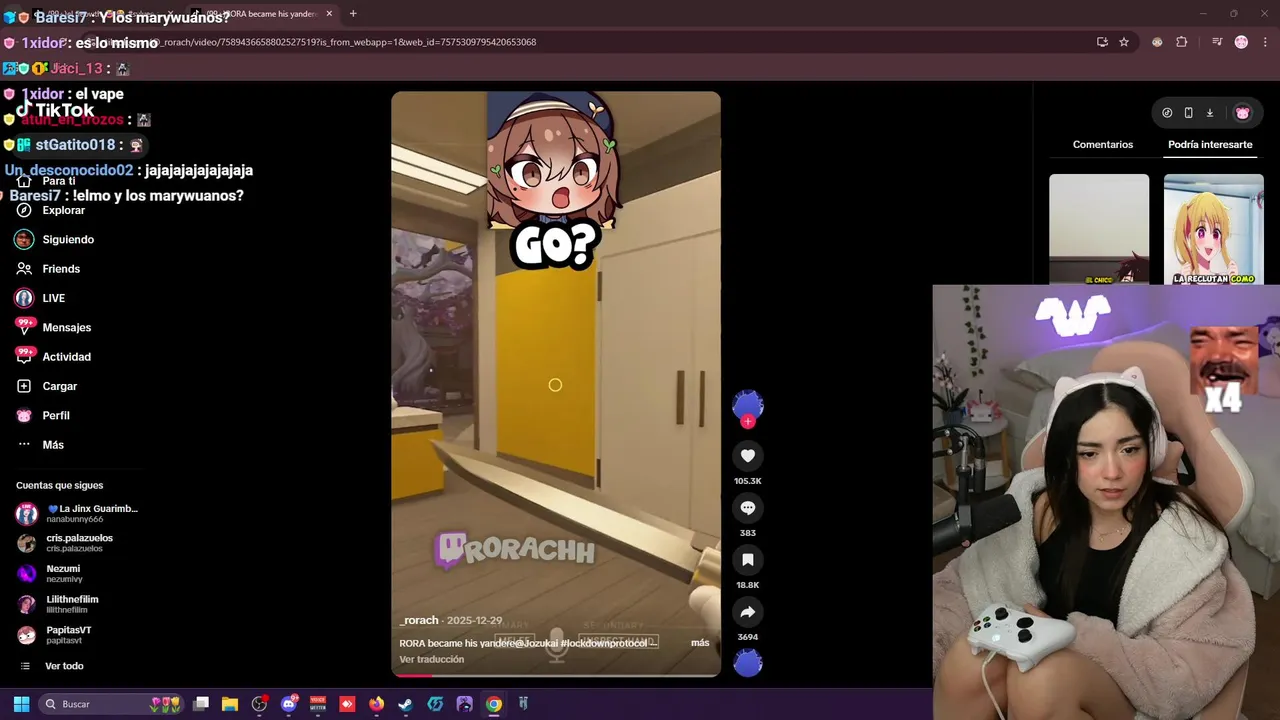Viewport: 1280px width, 720px height.
Task: Open Task View on the taskbar
Action: (x=201, y=704)
